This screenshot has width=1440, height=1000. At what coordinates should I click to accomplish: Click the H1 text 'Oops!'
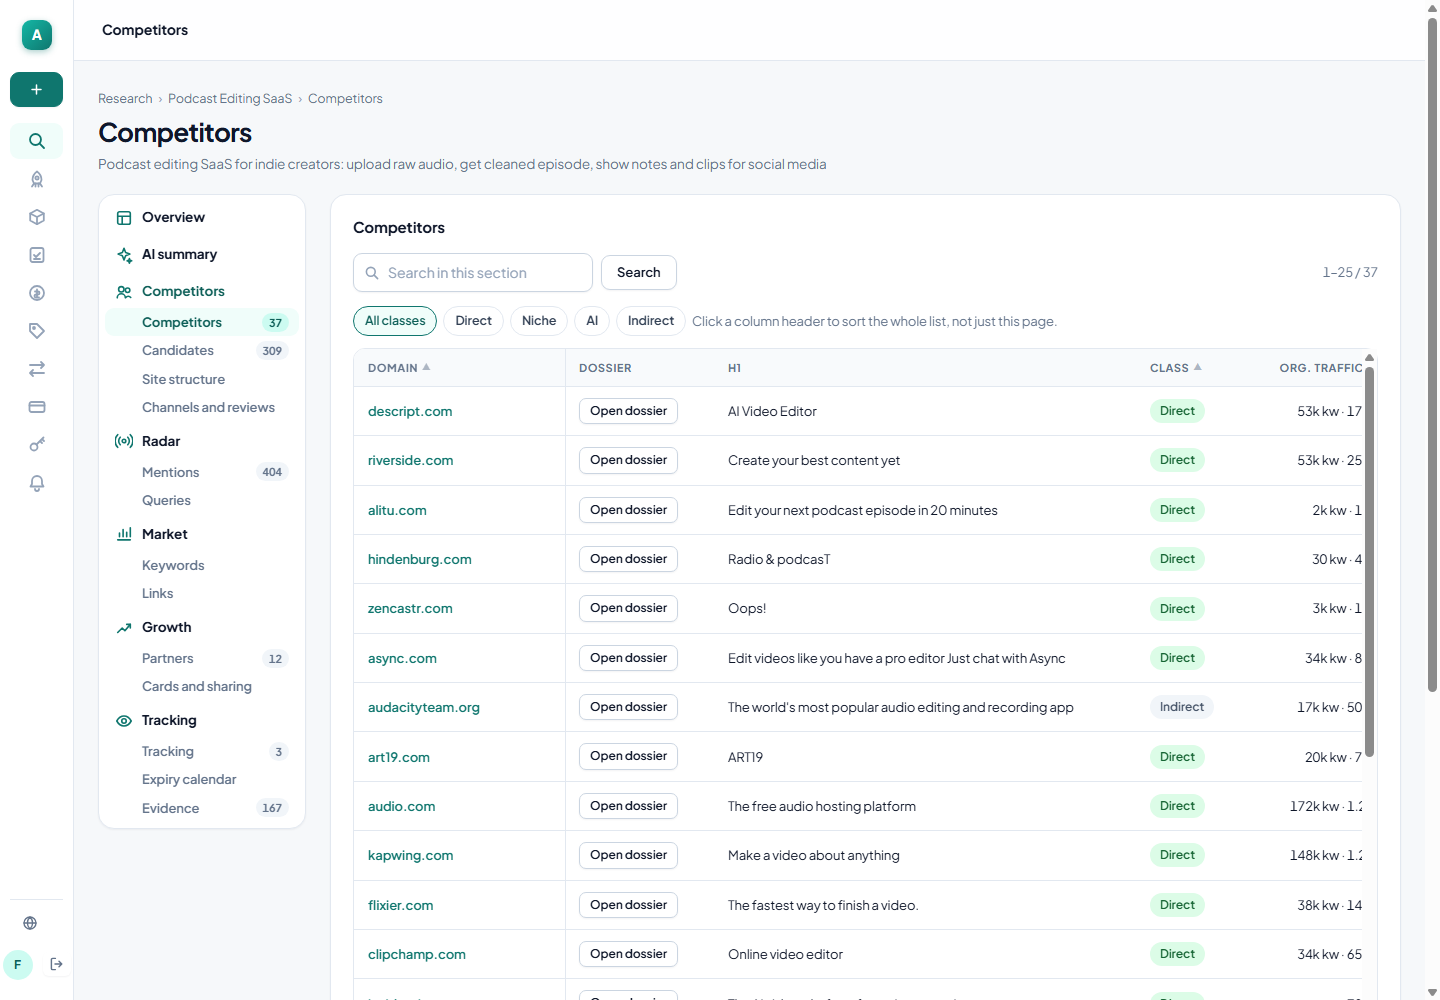747,608
